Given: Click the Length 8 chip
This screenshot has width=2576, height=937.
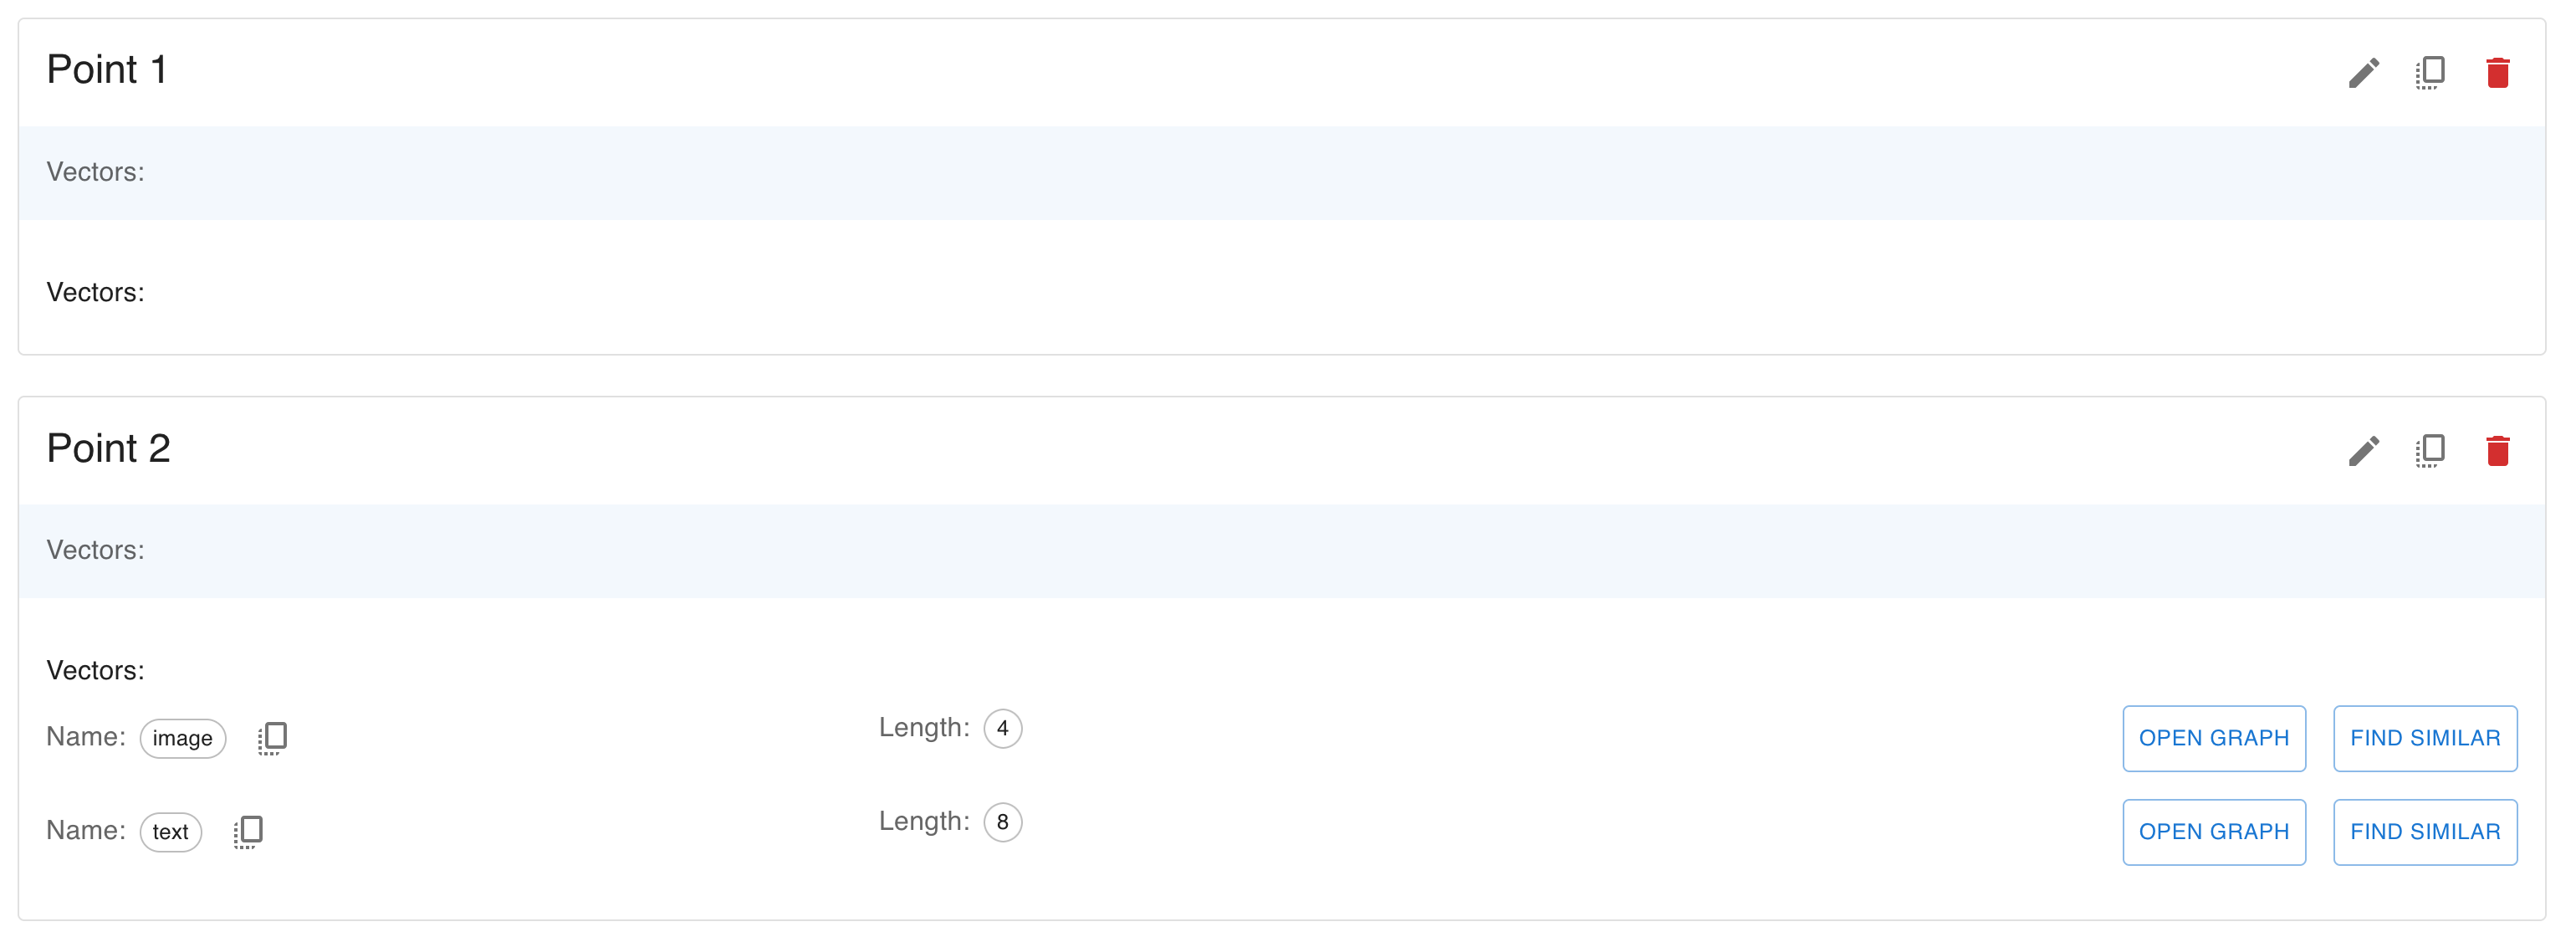Looking at the screenshot, I should coord(1002,822).
